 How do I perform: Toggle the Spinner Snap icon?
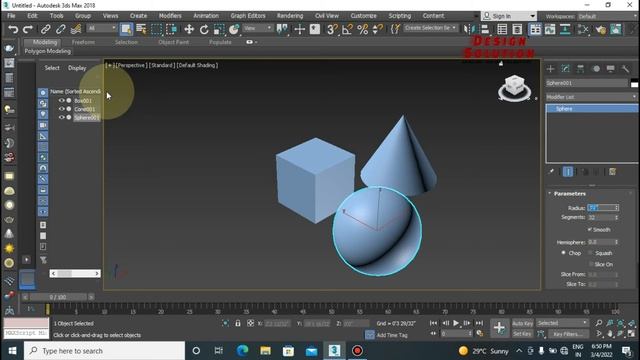378,29
